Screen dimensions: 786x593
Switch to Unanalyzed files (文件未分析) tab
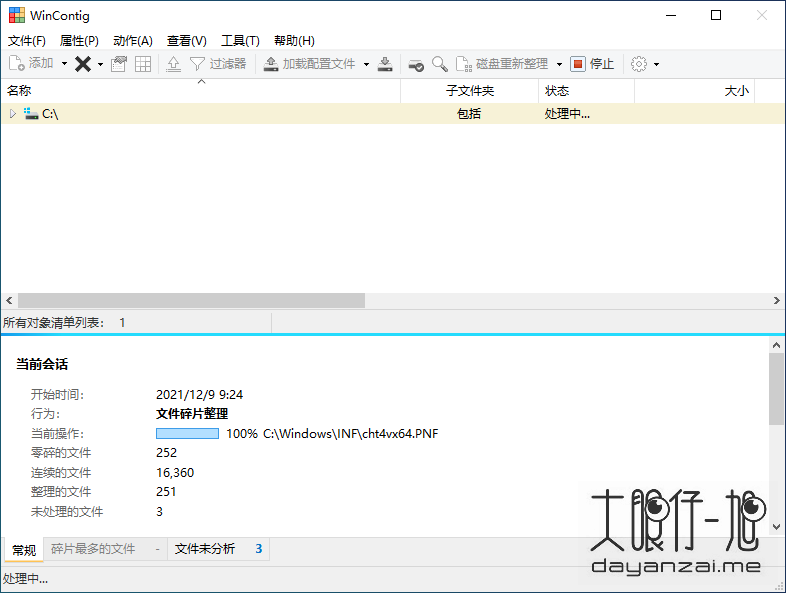pos(219,549)
